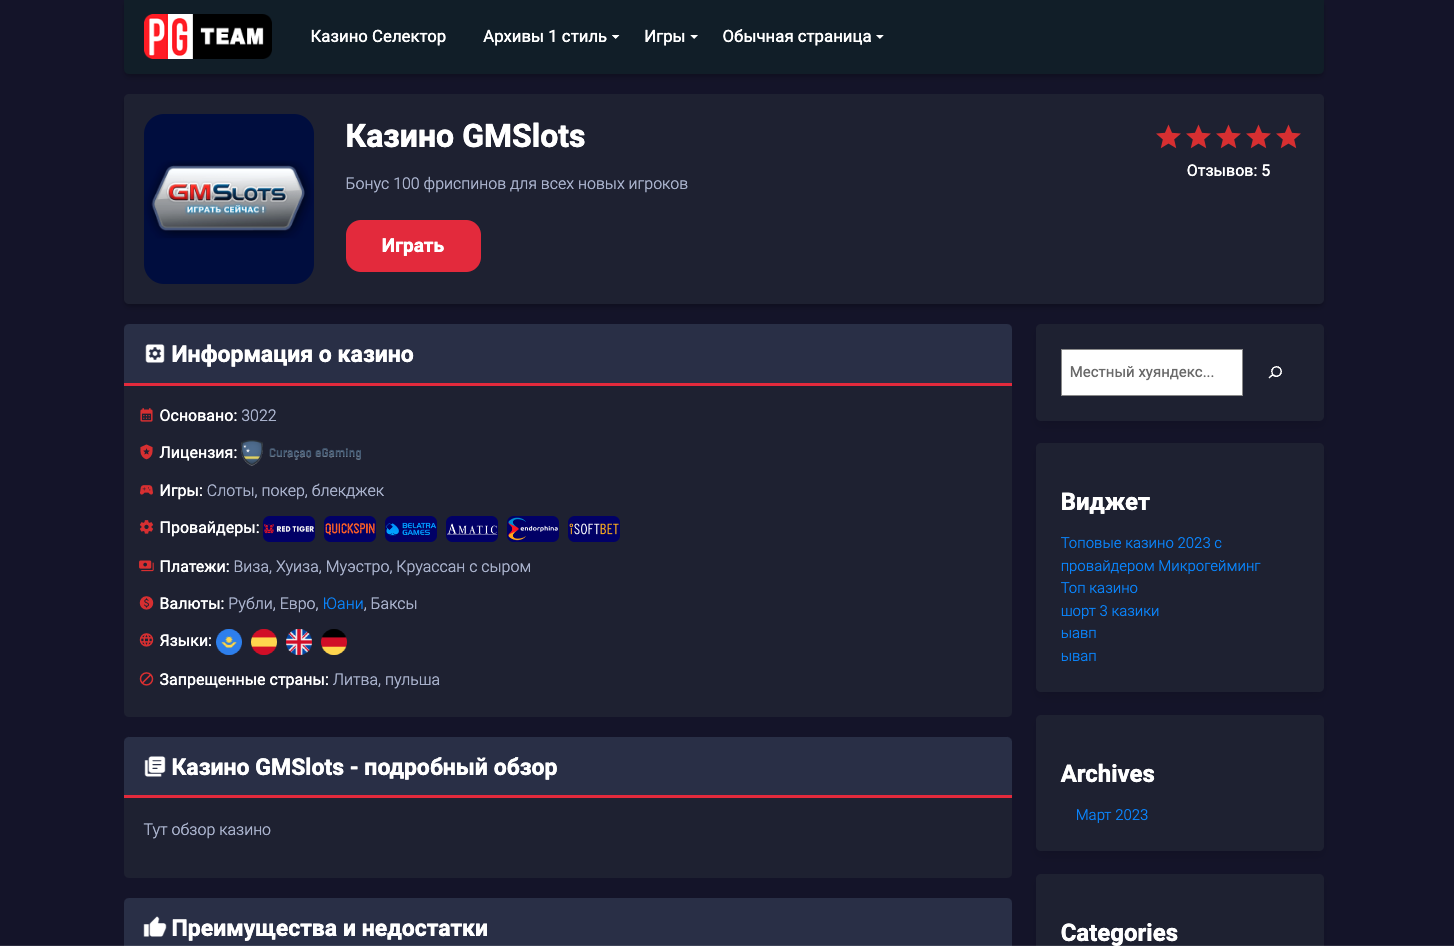Open Казино Селектор menu item
This screenshot has height=946, width=1454.
pyautogui.click(x=378, y=37)
